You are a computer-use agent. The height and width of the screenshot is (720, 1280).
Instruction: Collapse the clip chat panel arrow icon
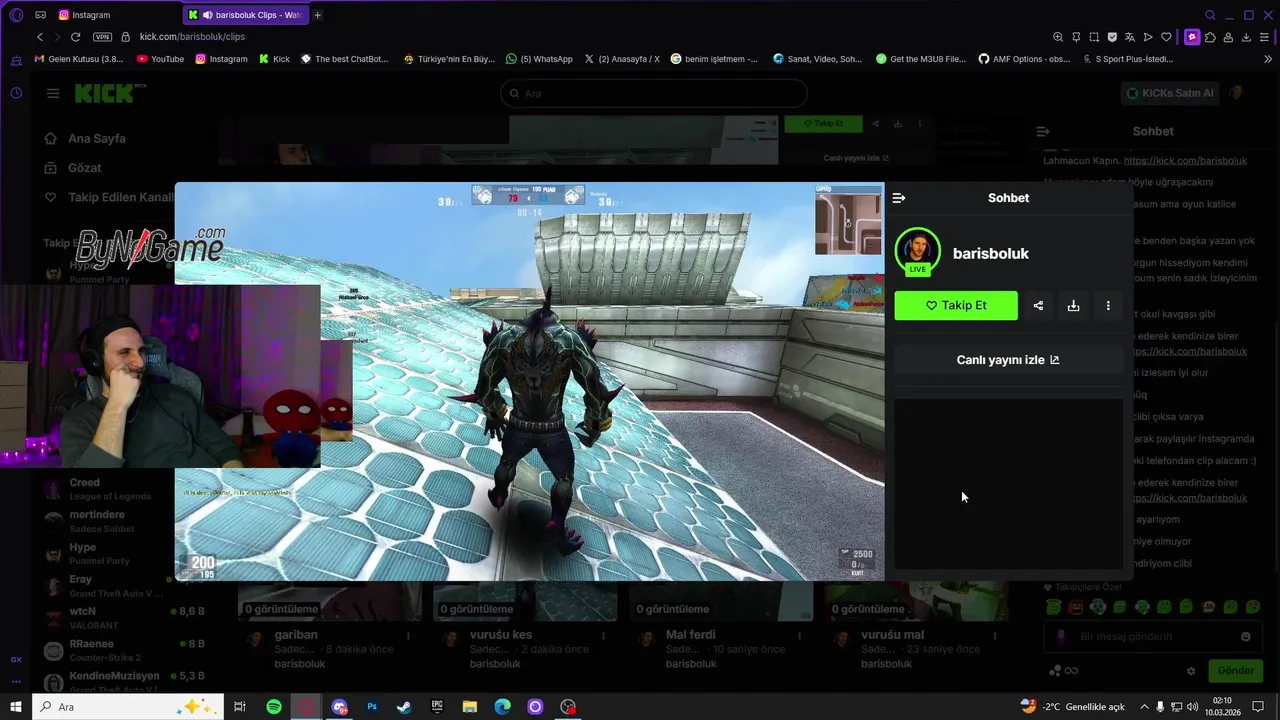pos(898,198)
